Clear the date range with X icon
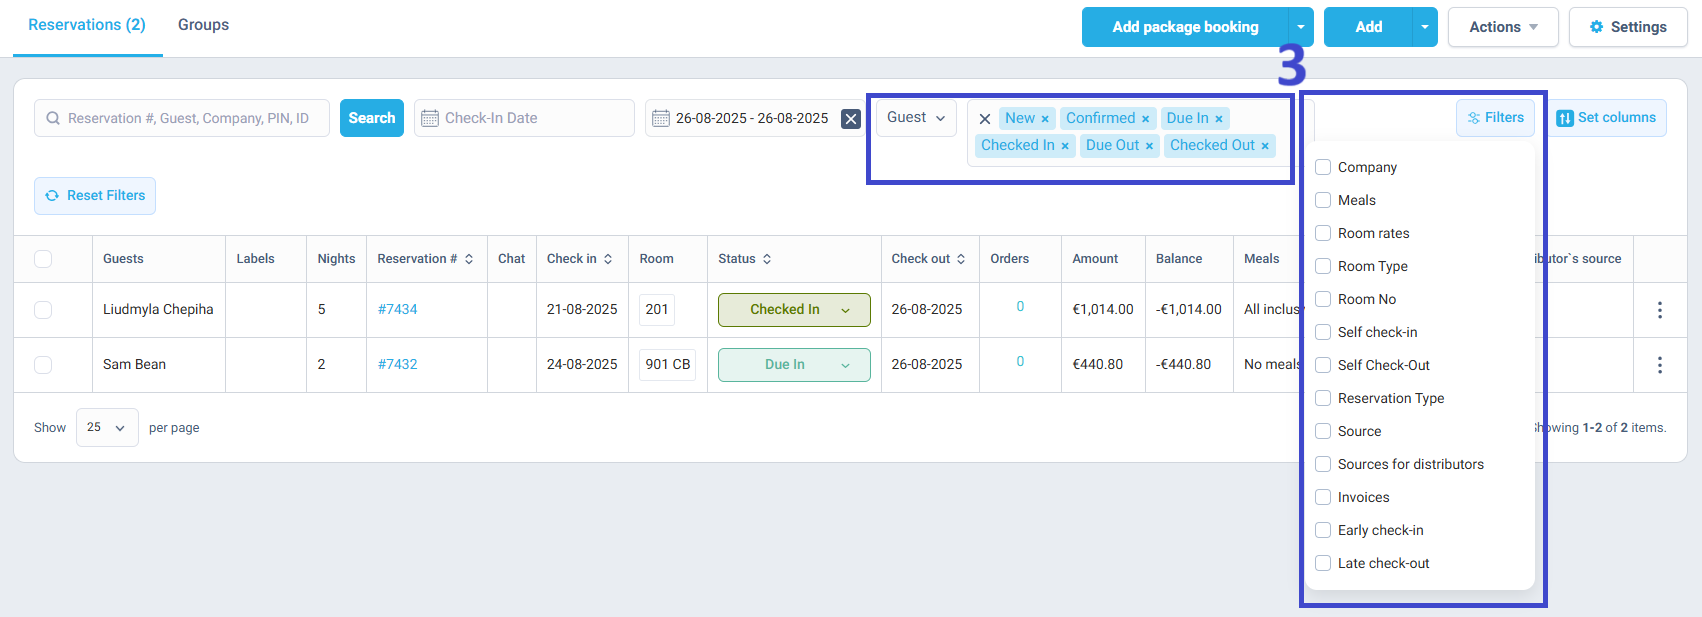 851,118
